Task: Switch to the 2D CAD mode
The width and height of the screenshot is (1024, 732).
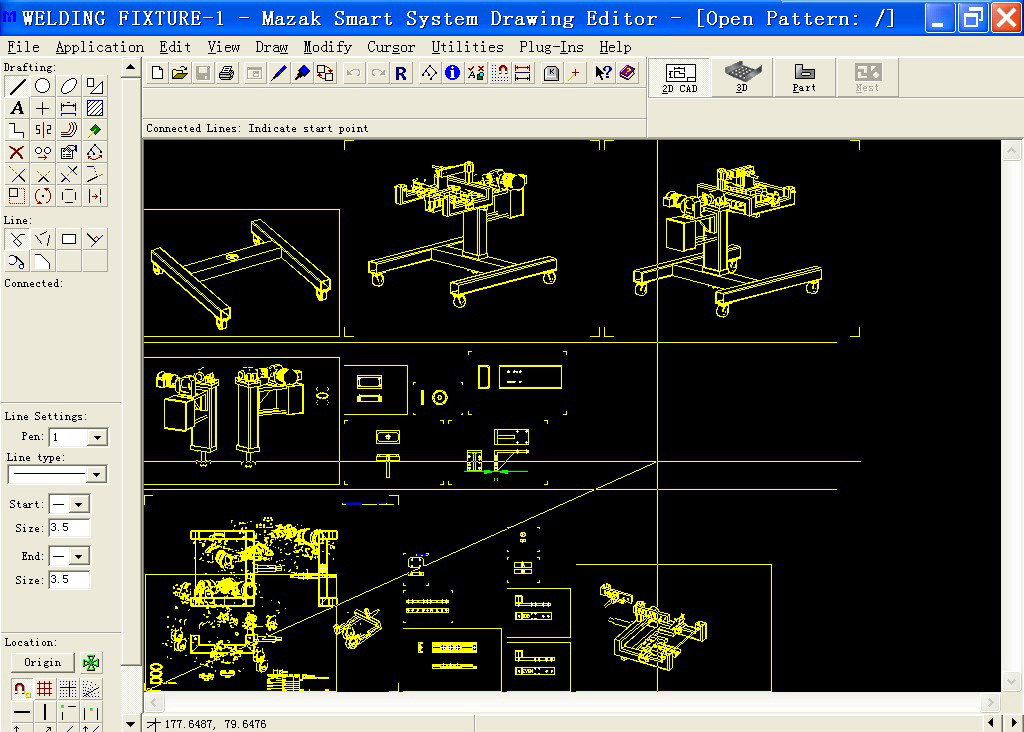Action: click(680, 78)
